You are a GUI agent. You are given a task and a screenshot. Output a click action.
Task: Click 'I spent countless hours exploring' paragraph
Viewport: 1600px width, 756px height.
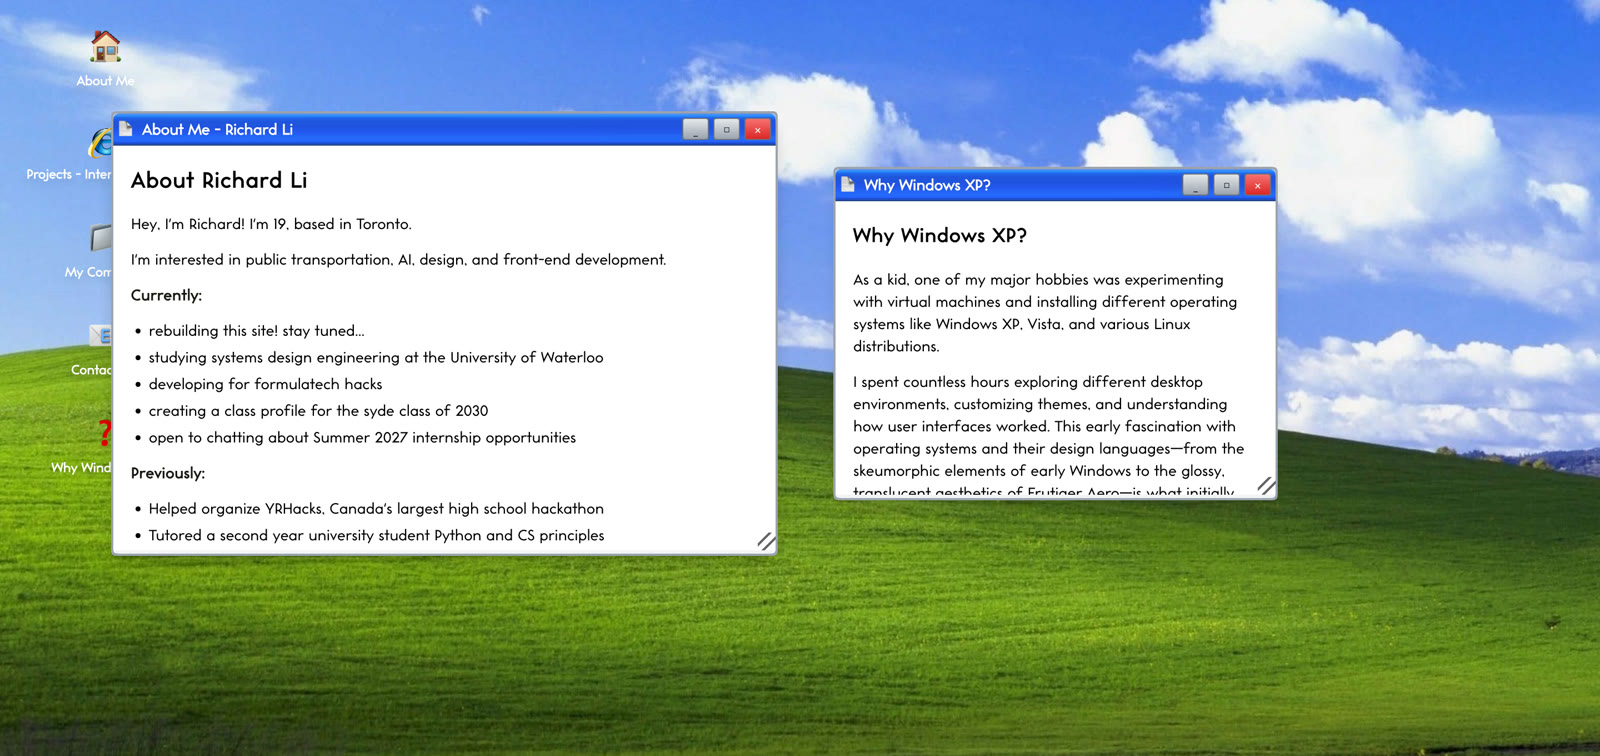(1049, 436)
